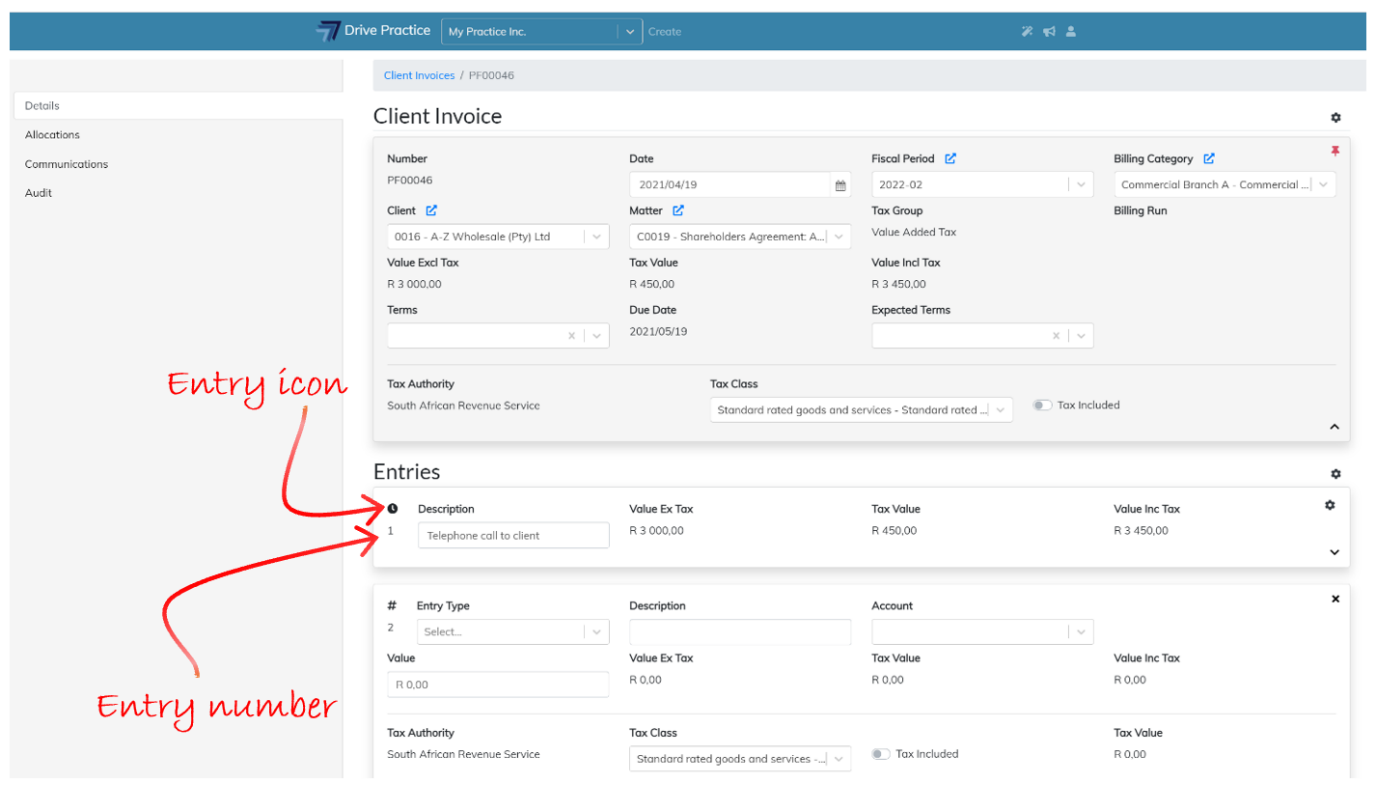Toggle Tax Included switch for entry 2
This screenshot has height=811, width=1376.
tap(880, 754)
